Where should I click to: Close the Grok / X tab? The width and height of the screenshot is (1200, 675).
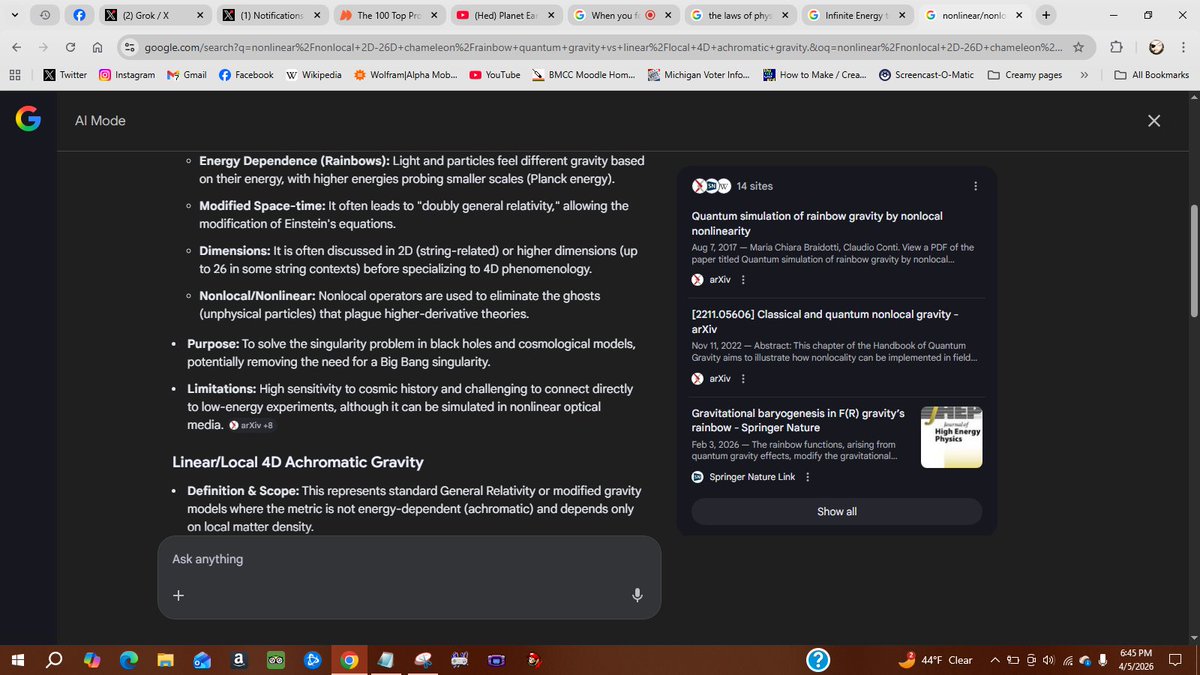201,16
